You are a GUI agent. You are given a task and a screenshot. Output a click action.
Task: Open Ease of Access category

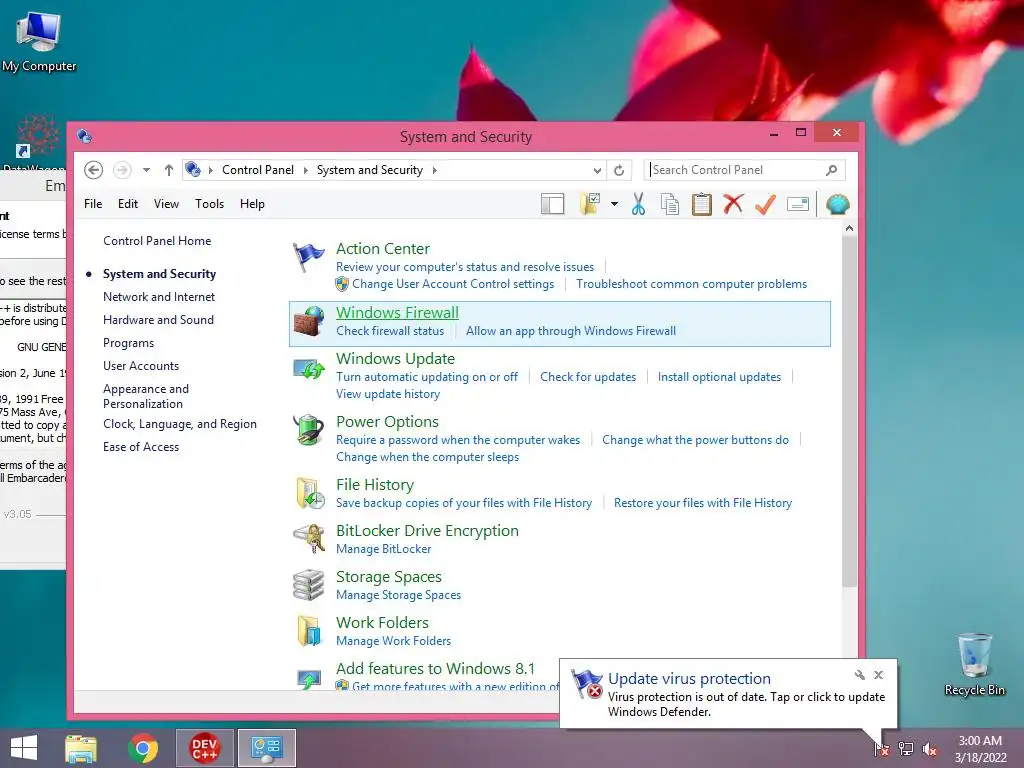tap(141, 447)
